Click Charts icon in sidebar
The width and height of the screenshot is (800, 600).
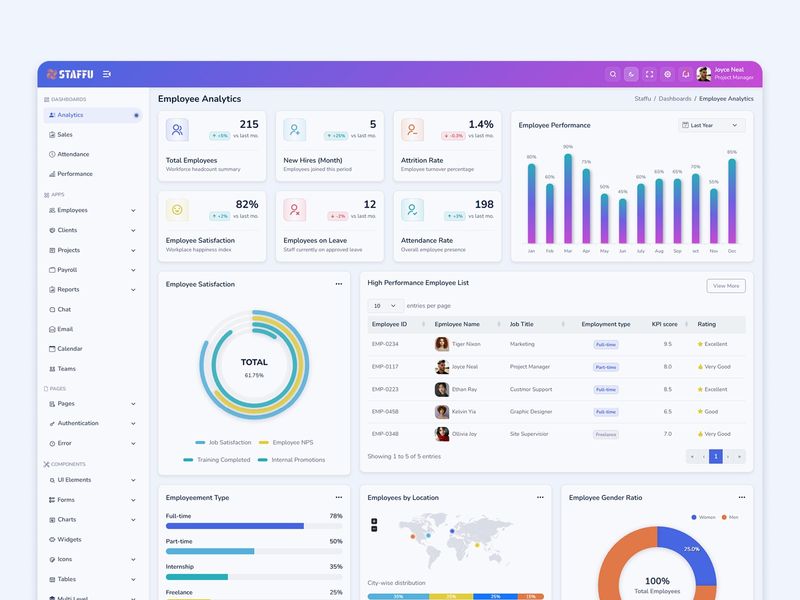(52, 520)
